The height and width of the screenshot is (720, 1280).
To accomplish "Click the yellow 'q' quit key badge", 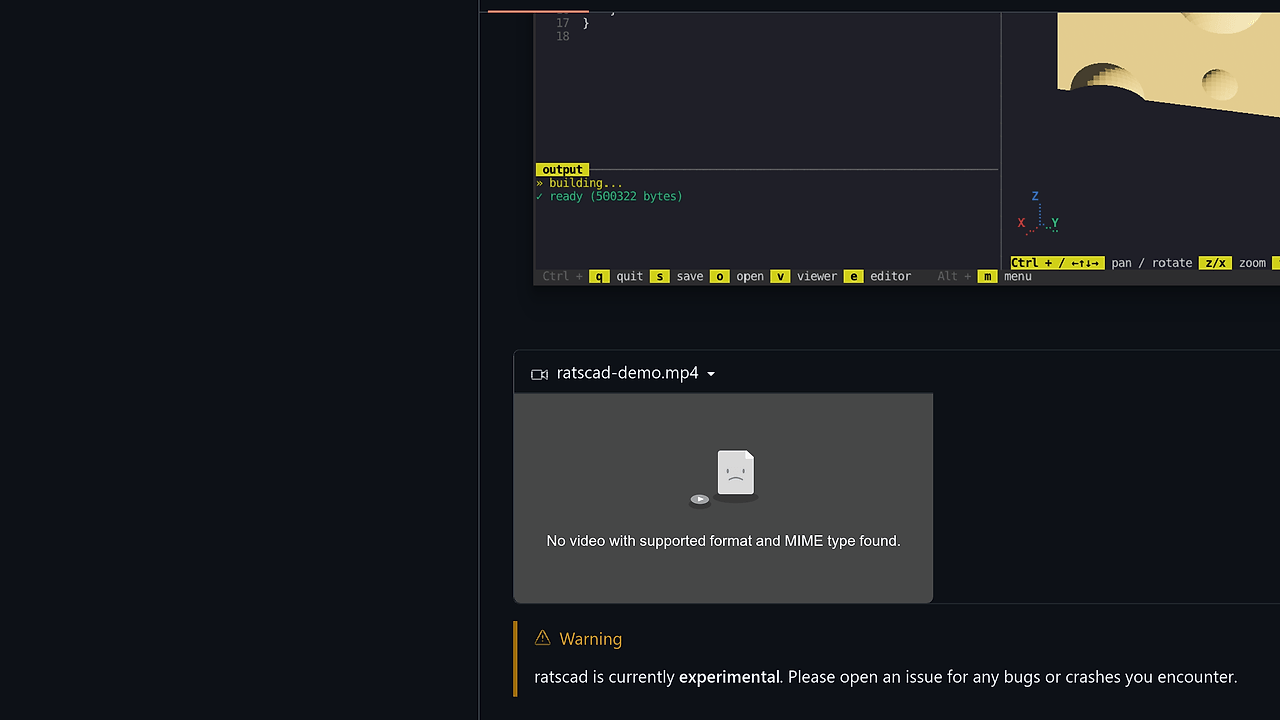I will pyautogui.click(x=599, y=276).
